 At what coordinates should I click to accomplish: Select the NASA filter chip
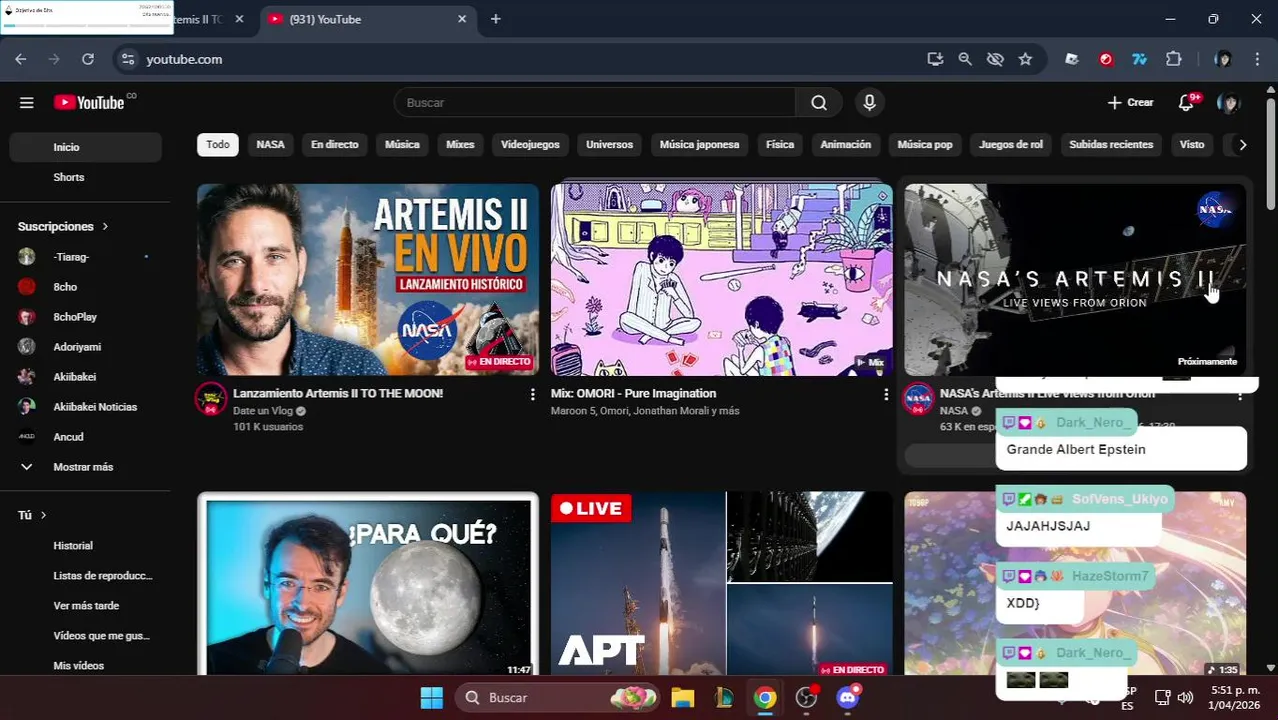point(270,144)
